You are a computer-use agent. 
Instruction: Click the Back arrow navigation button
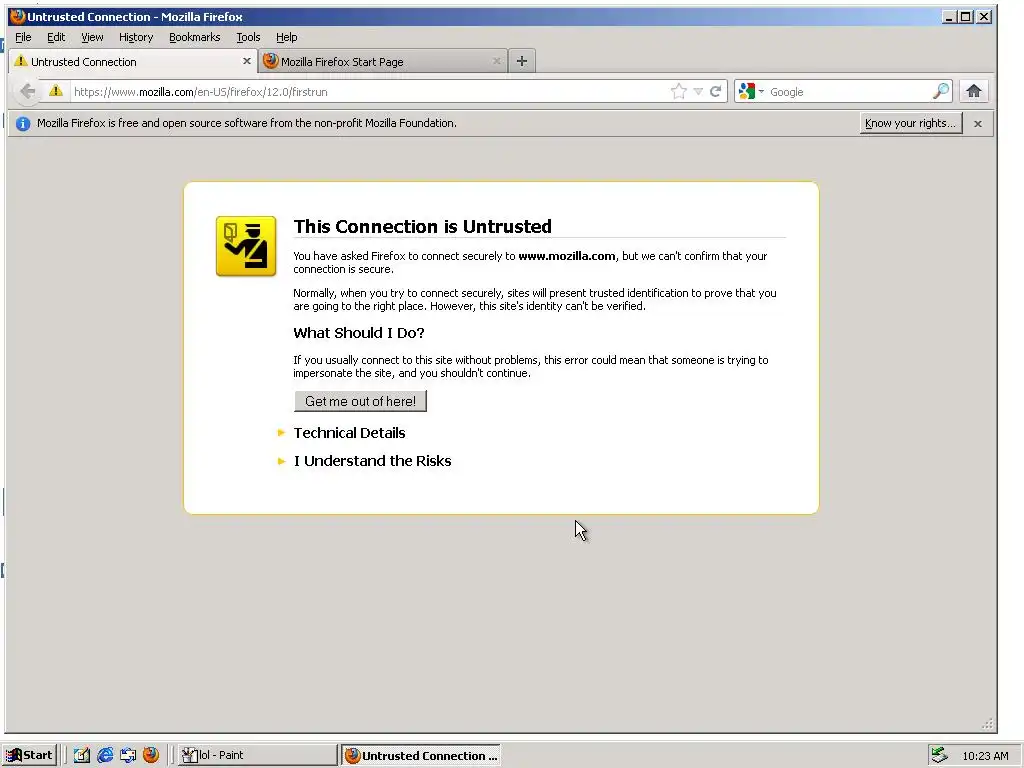click(27, 91)
